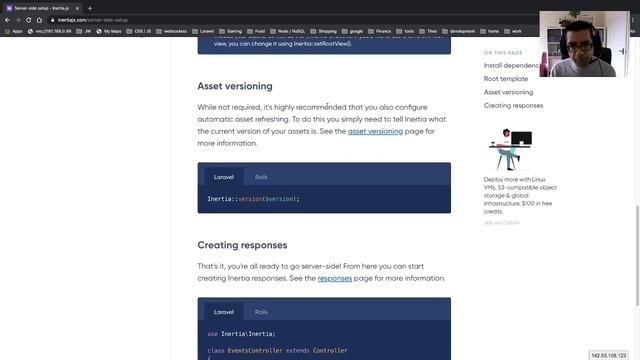Viewport: 640px width, 360px height.
Task: Click the use Inertia\Inertia; code line
Action: point(241,334)
